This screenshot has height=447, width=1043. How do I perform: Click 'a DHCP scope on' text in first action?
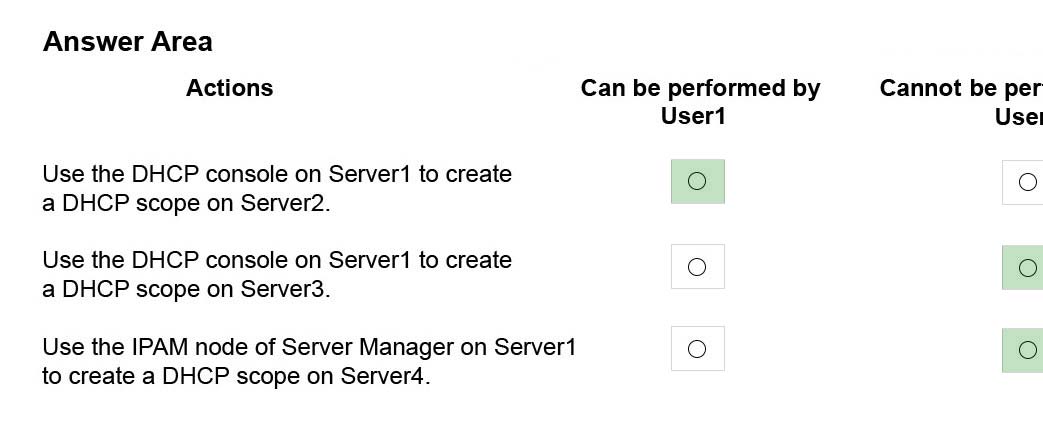pyautogui.click(x=138, y=203)
